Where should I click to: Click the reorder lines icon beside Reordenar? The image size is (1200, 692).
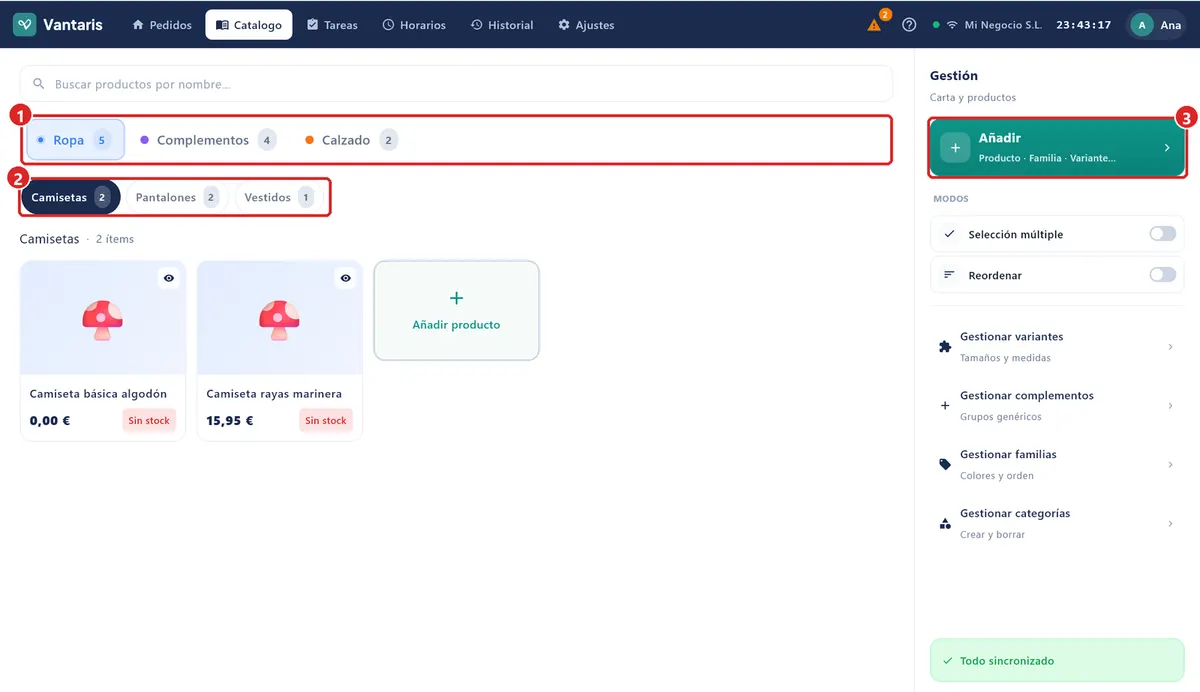[x=949, y=275]
